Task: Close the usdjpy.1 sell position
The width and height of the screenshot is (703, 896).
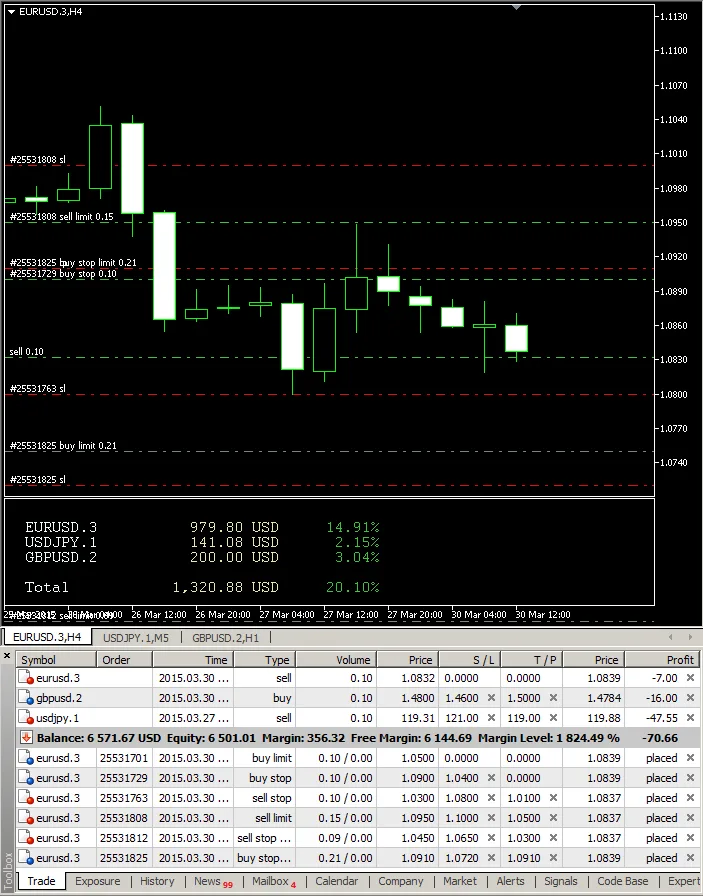Action: click(x=690, y=718)
